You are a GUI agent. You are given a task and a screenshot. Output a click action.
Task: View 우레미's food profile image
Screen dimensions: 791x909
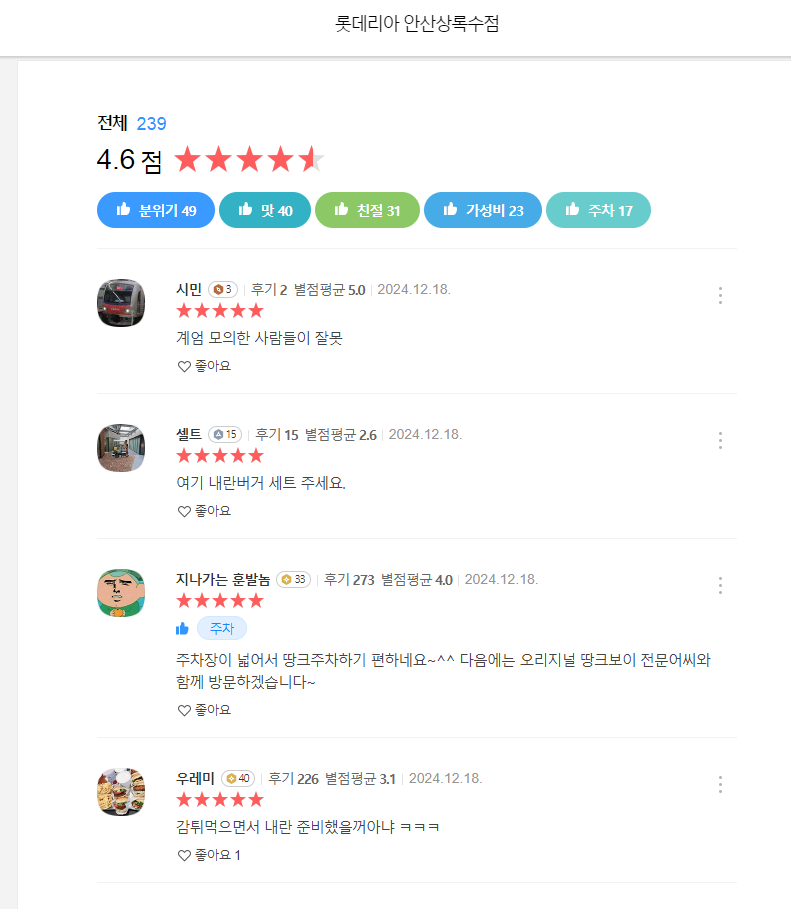121,792
